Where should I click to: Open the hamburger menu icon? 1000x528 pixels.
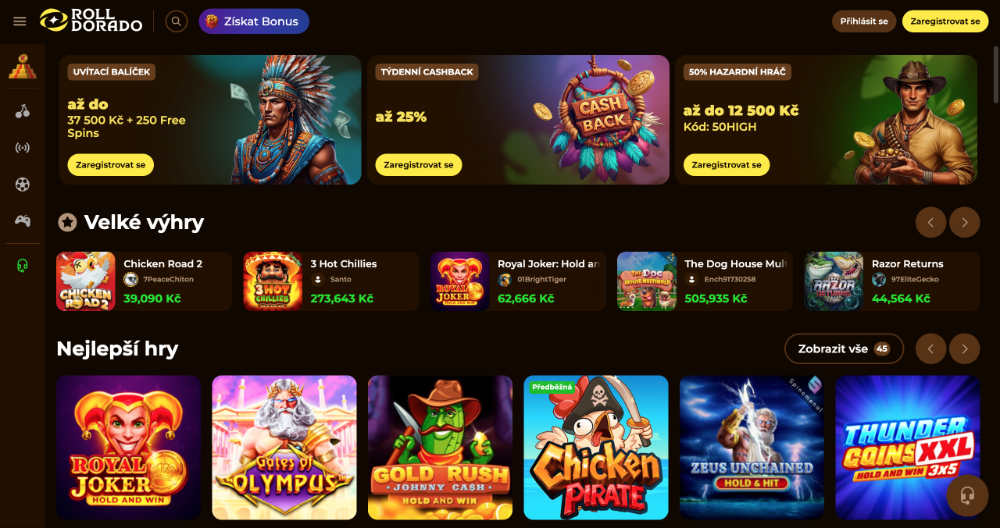pyautogui.click(x=20, y=21)
